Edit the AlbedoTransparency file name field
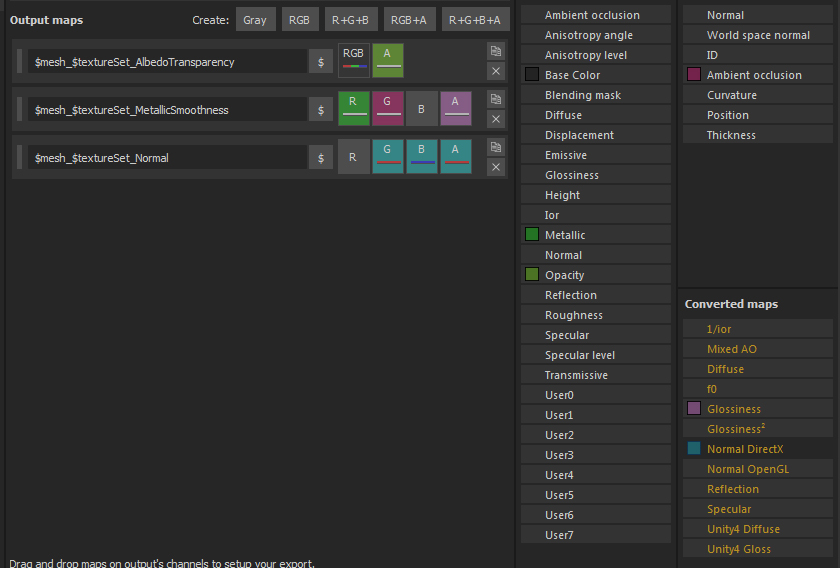 point(167,62)
